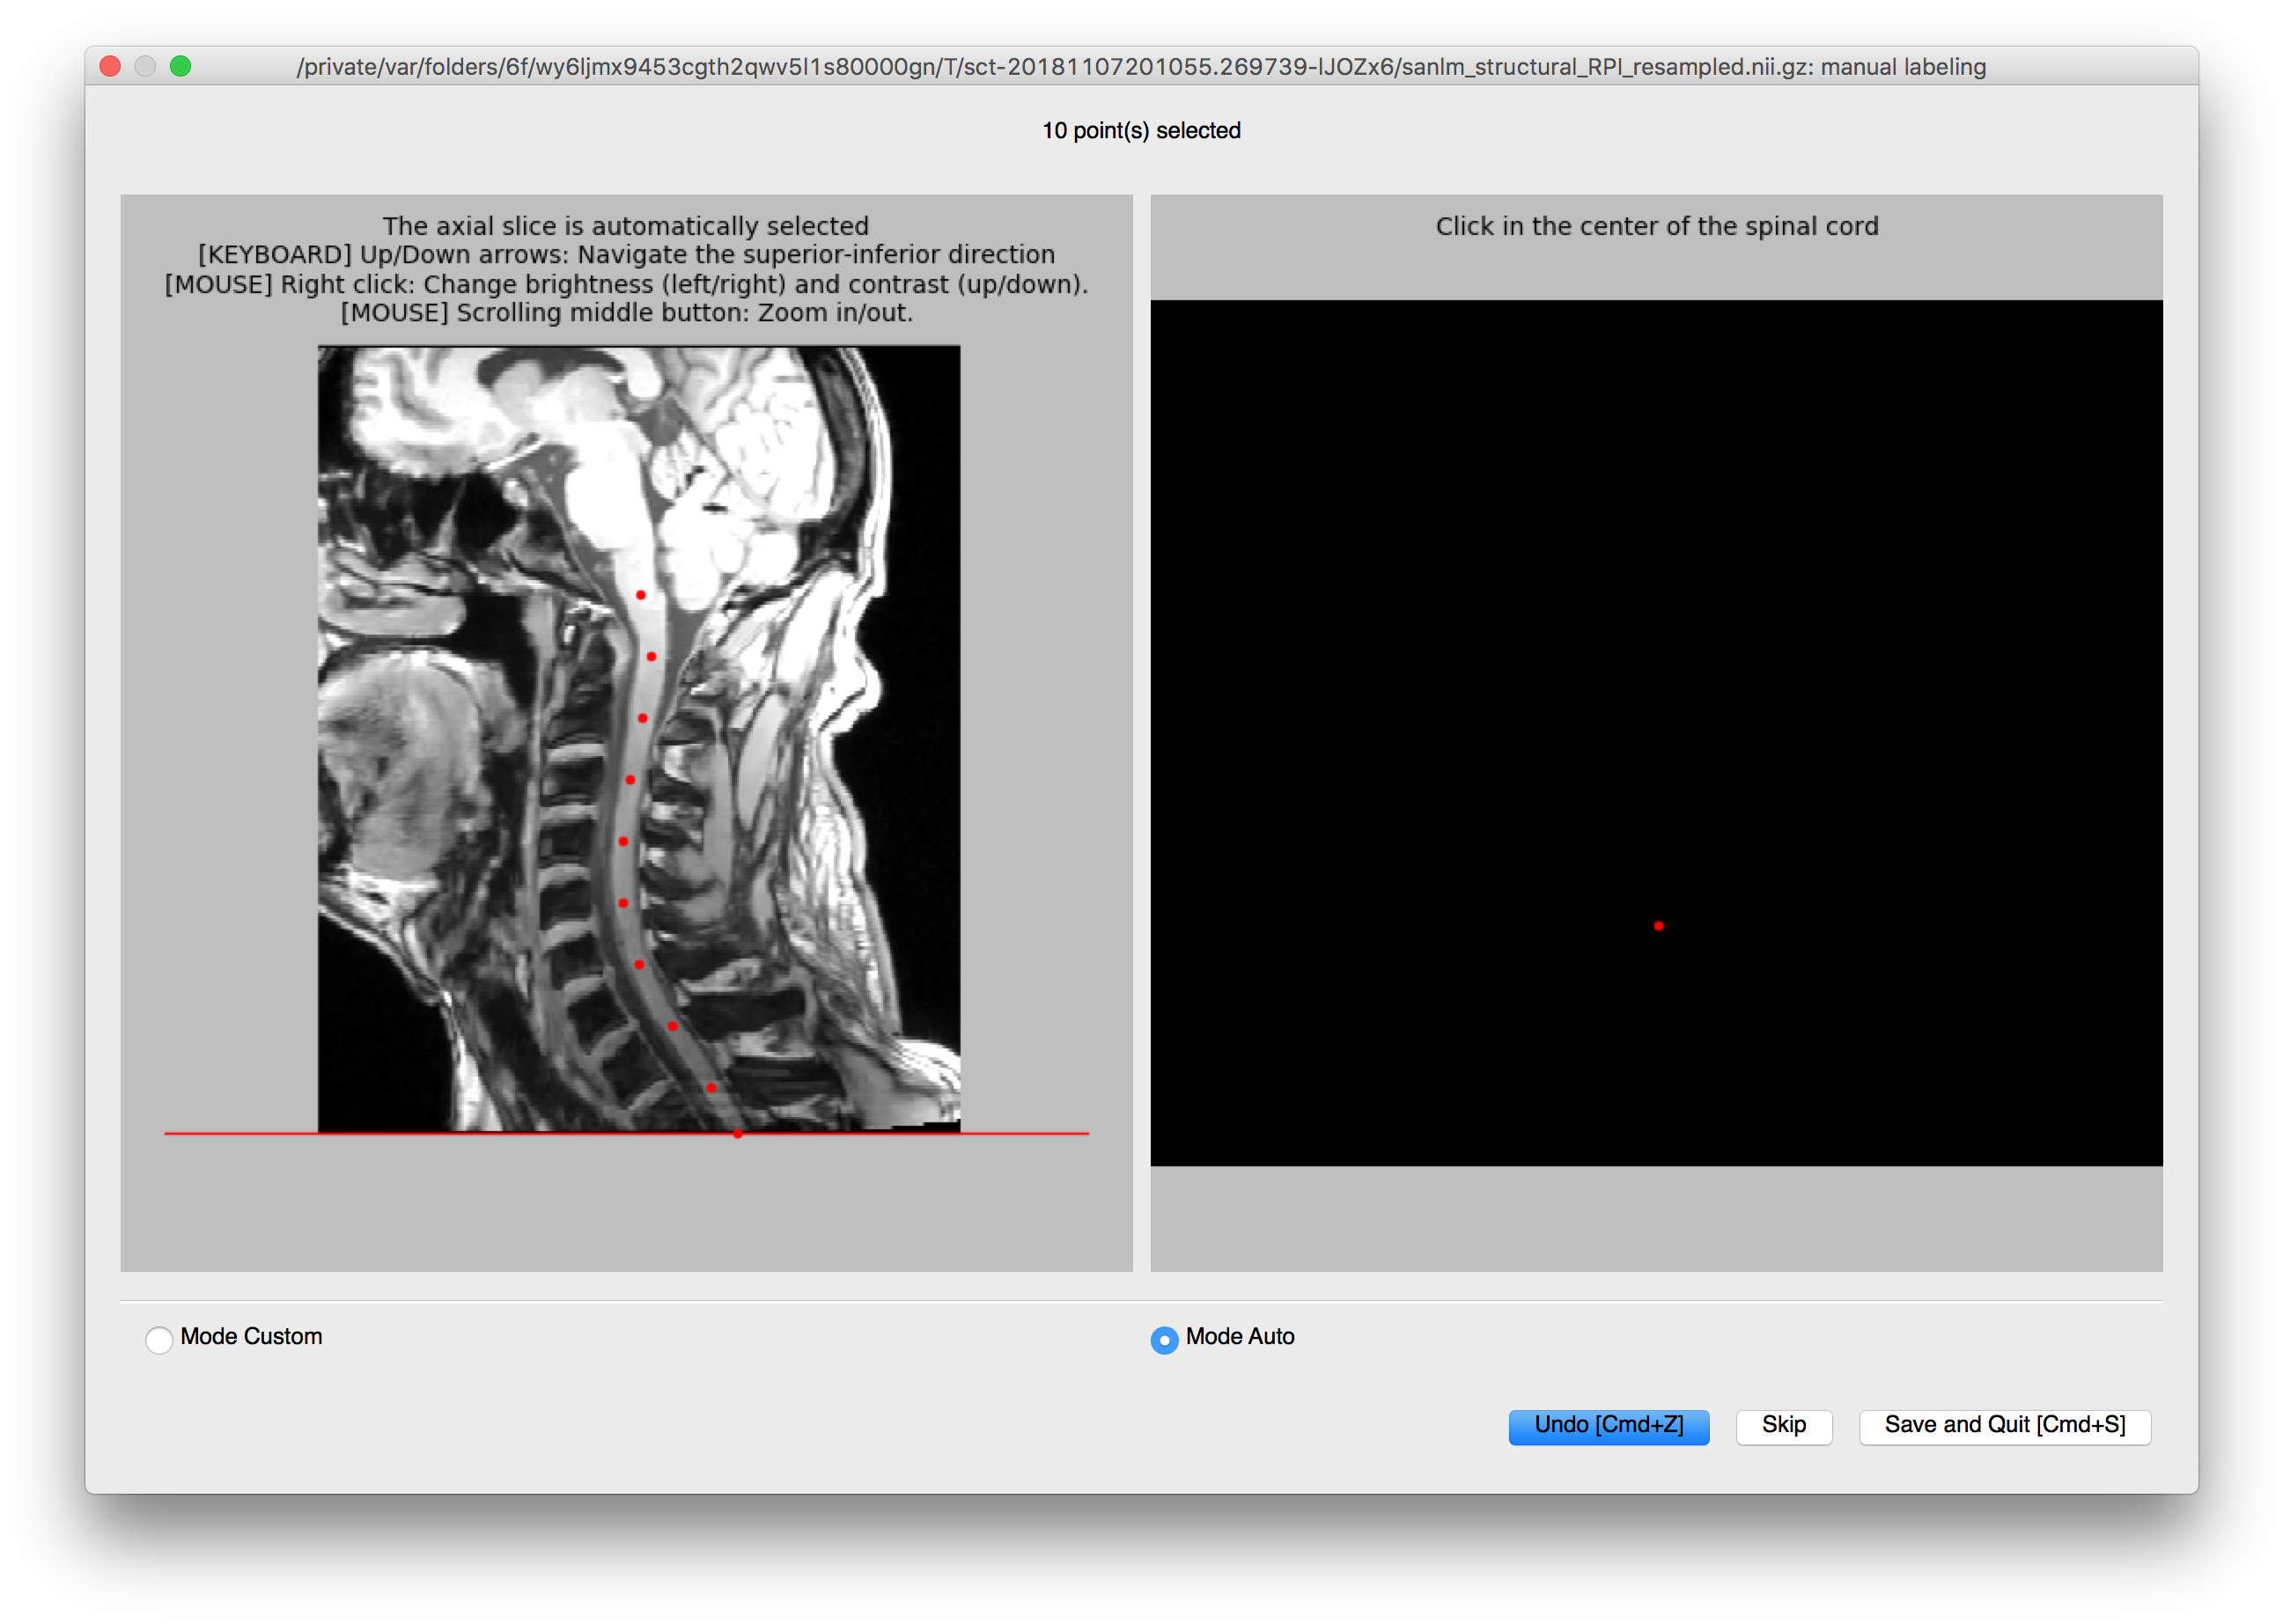The image size is (2283, 1624).
Task: Click the yellow minimize traffic light button
Action: click(144, 66)
